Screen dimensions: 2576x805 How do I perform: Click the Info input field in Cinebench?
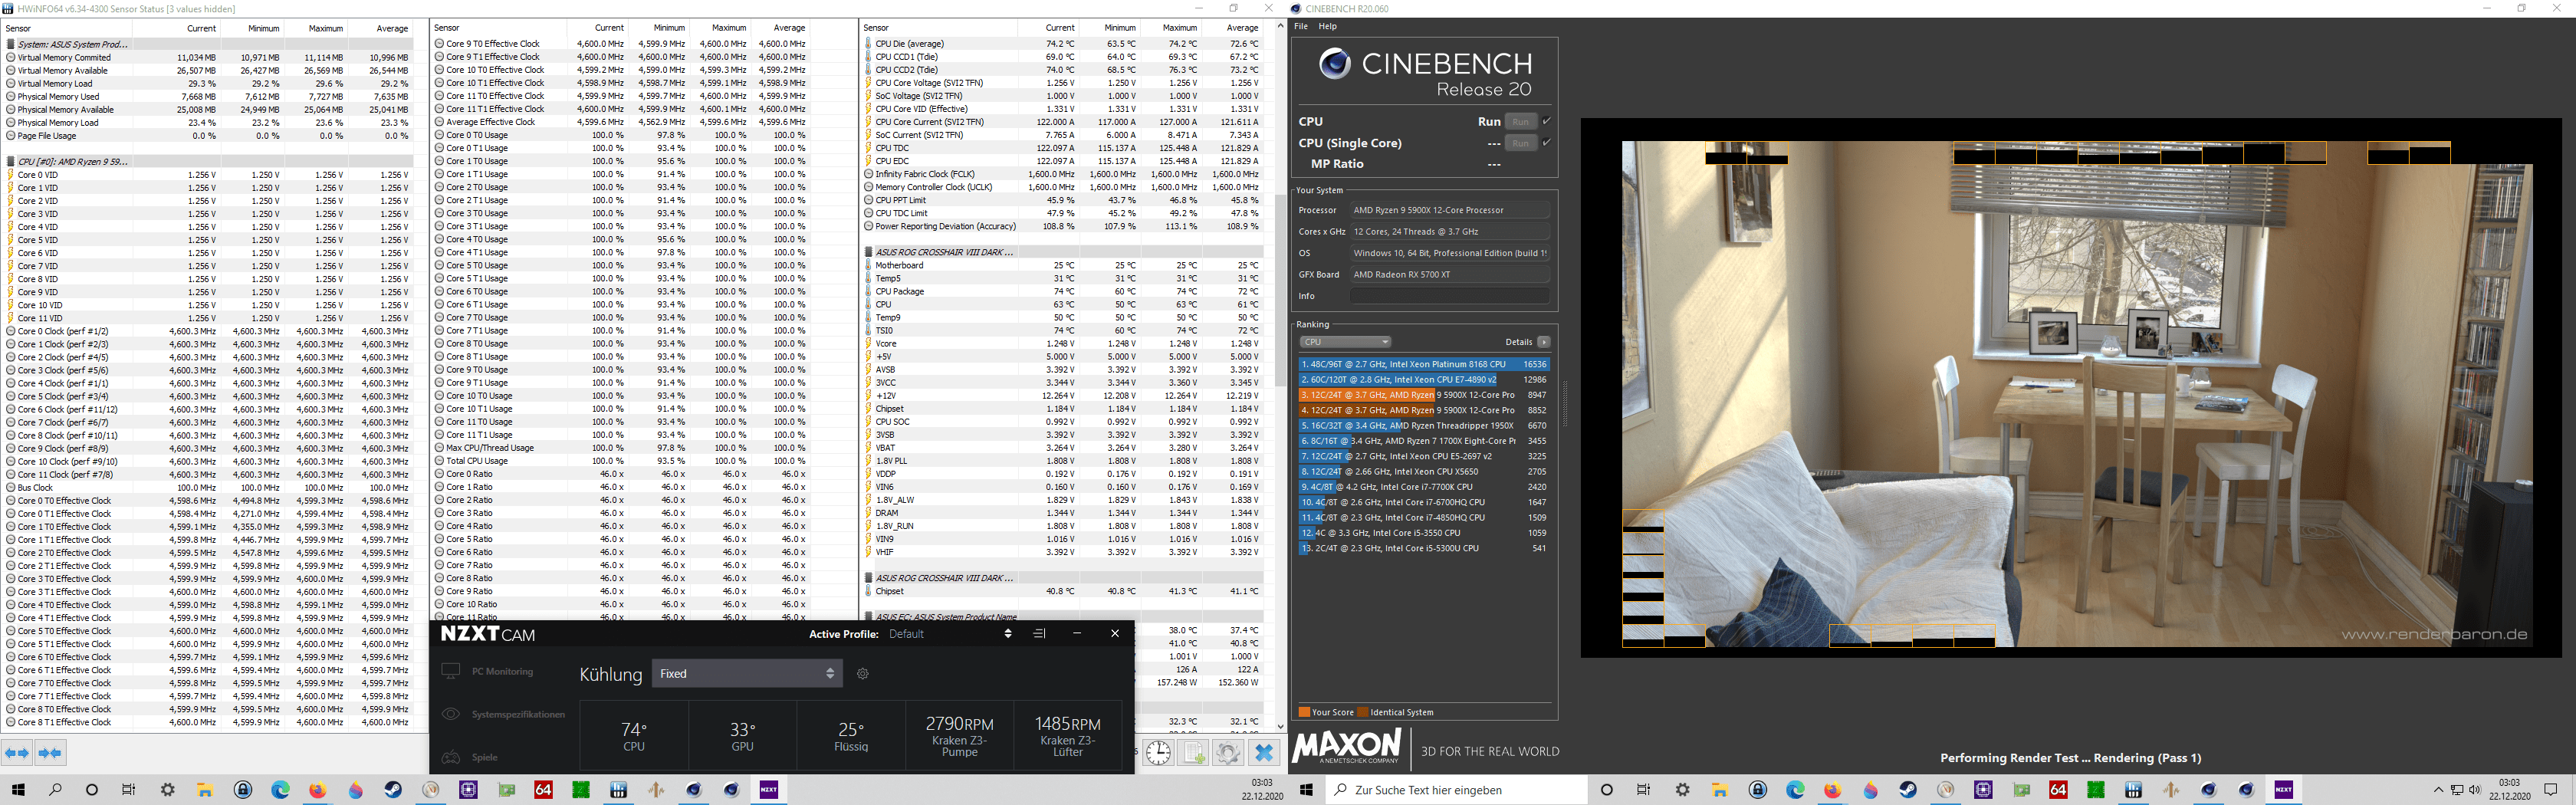pos(1449,296)
